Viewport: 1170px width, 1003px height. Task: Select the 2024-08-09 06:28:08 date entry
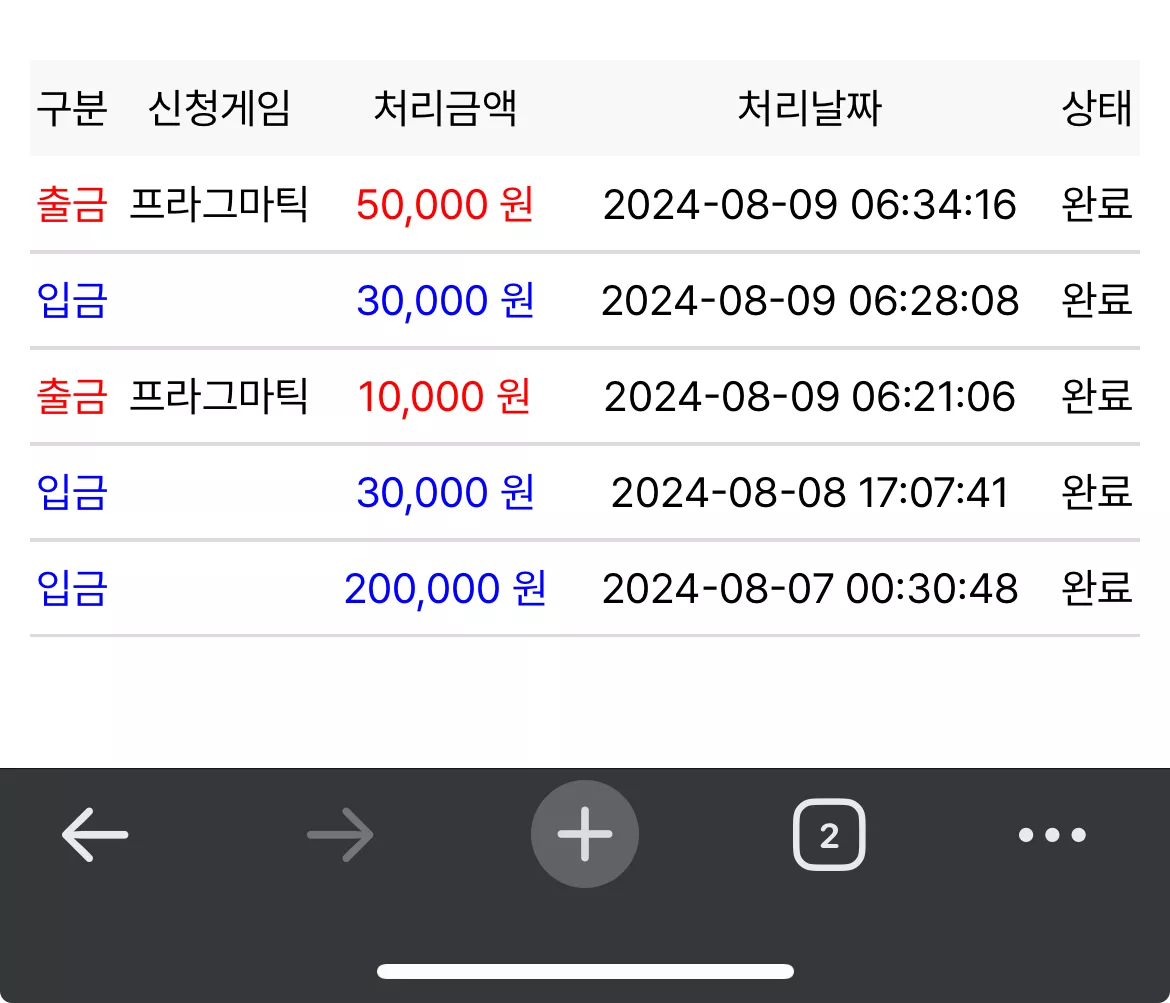(x=810, y=301)
